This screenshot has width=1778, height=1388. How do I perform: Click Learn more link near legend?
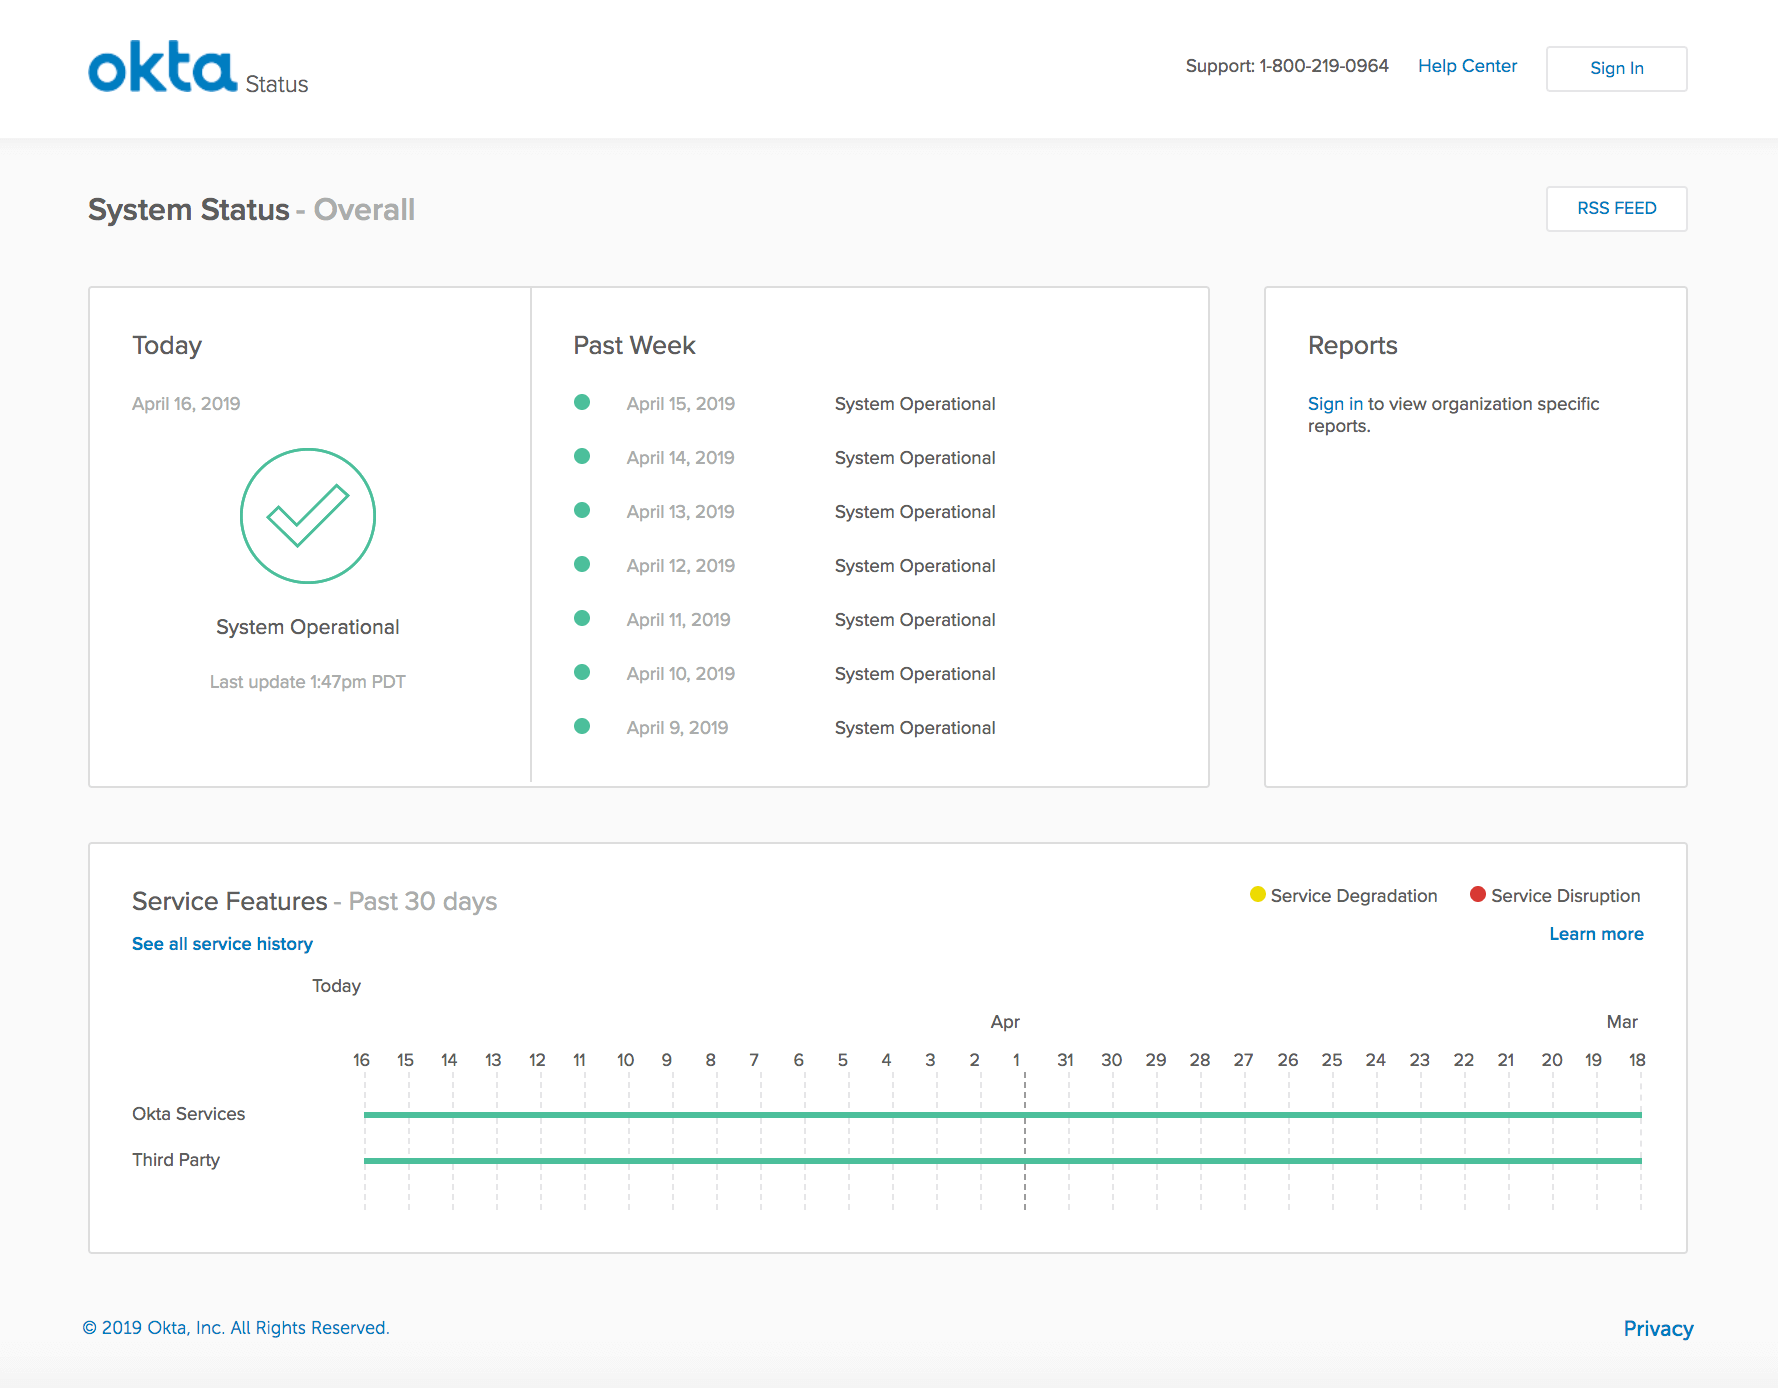pos(1596,934)
